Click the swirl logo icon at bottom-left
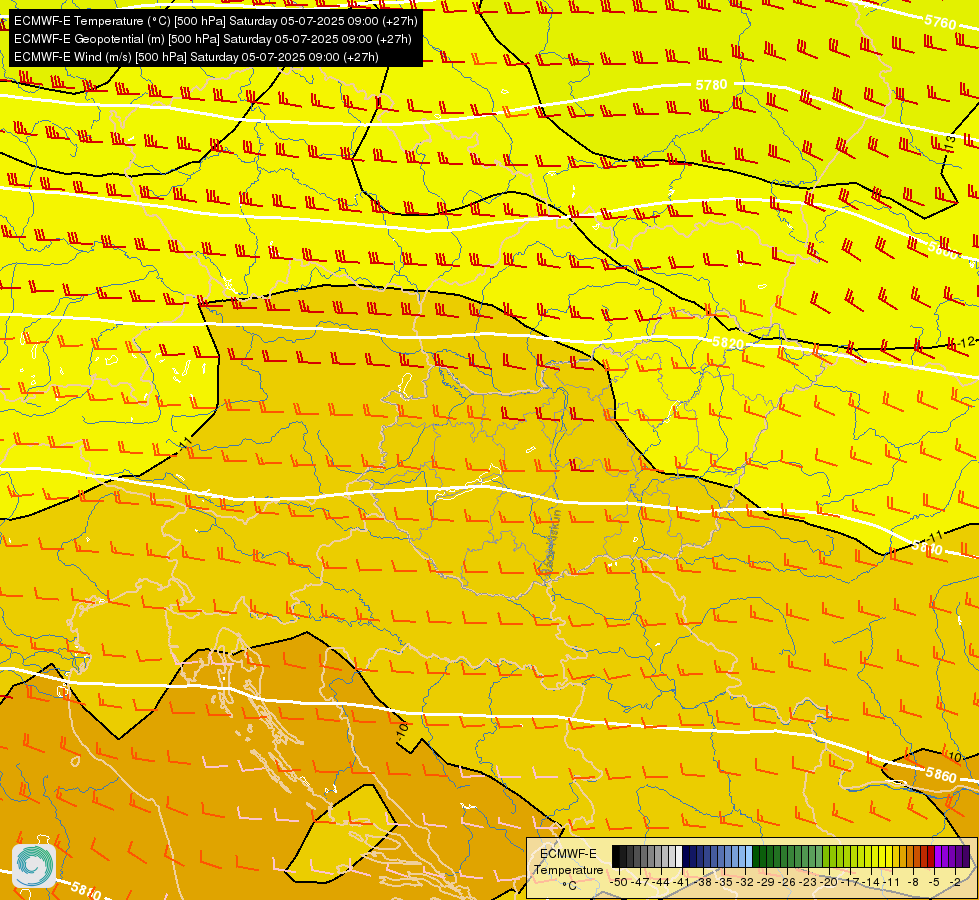979x900 pixels. tap(34, 865)
